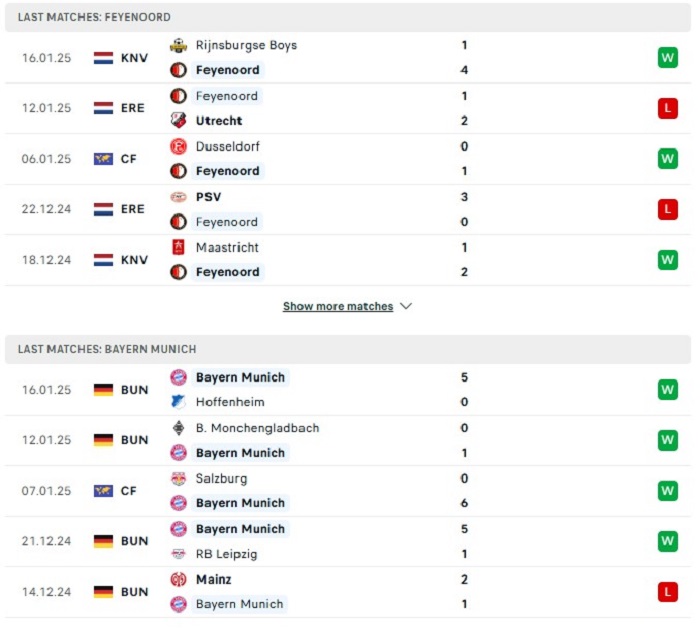Click the RB Leipzig club logo
Viewport: 700px width, 629px height.
[179, 554]
